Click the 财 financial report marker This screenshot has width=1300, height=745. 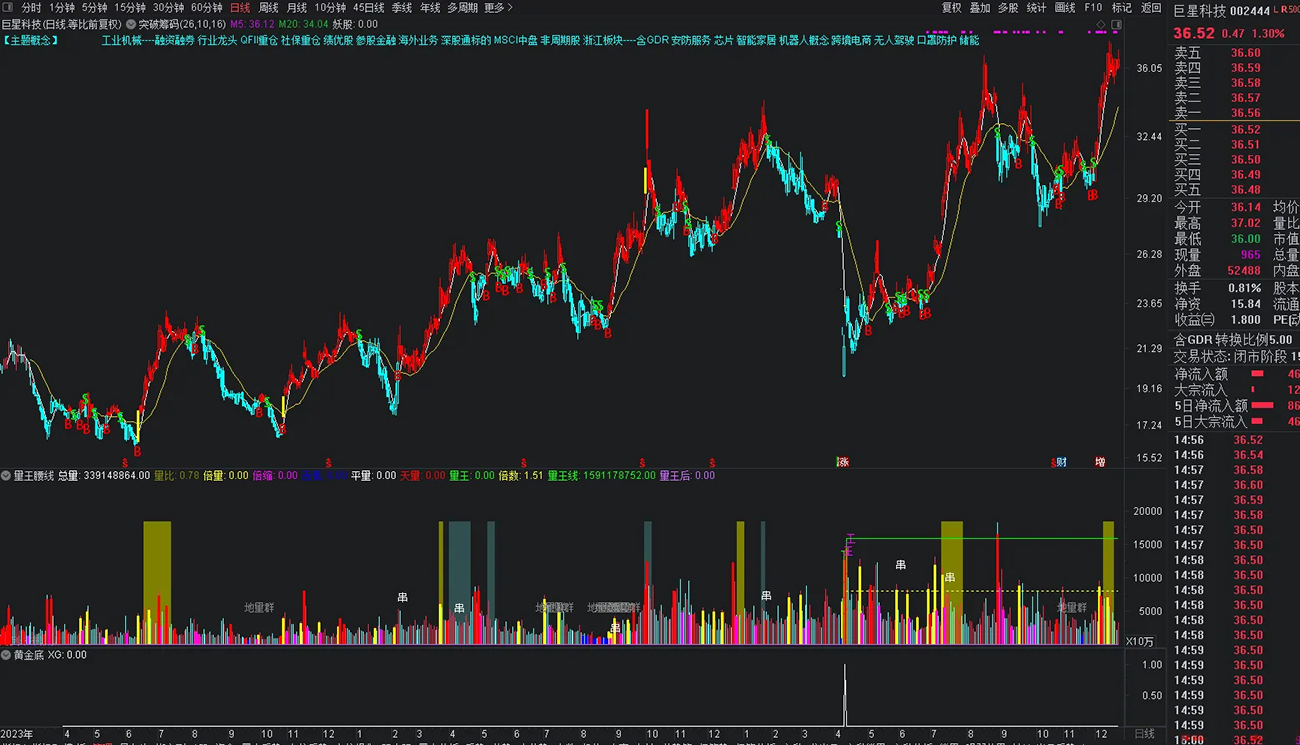click(1060, 462)
